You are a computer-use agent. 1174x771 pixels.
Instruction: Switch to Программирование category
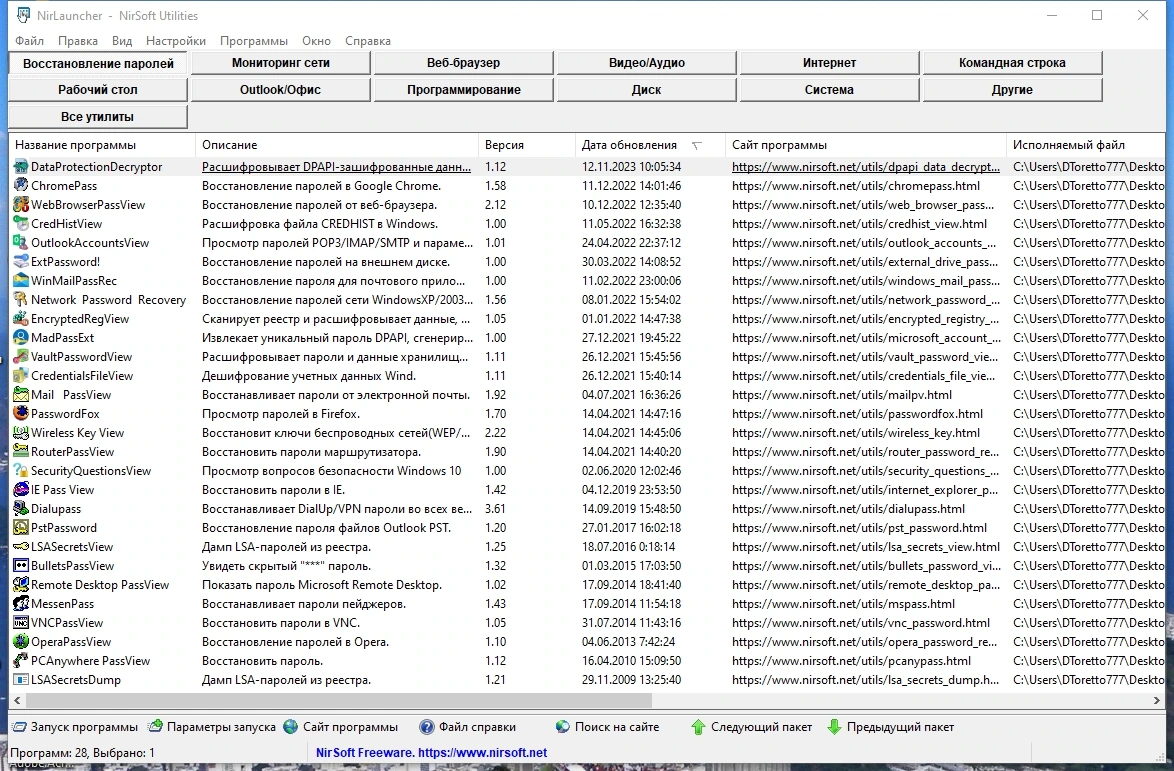tap(463, 90)
